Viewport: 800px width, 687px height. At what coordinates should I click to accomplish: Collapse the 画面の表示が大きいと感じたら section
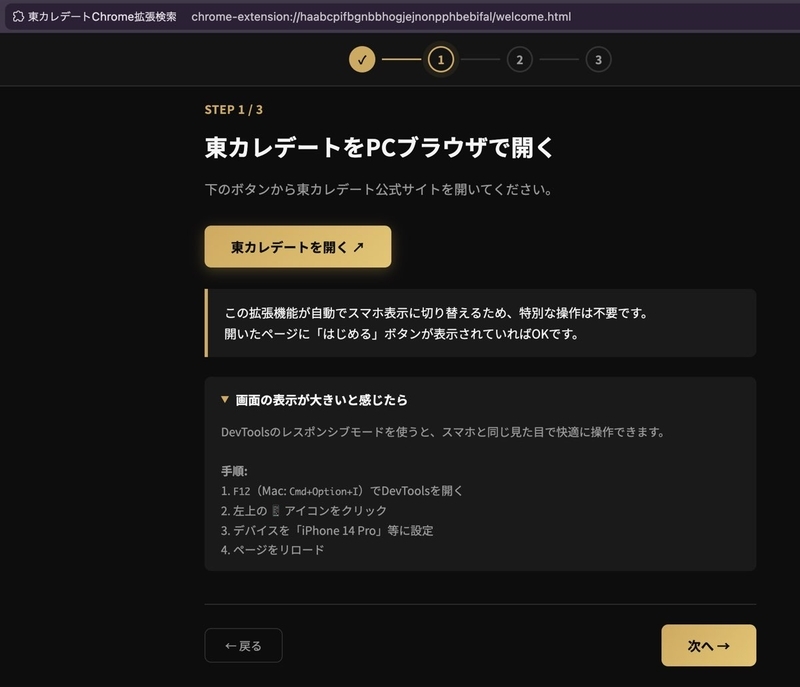pyautogui.click(x=314, y=400)
